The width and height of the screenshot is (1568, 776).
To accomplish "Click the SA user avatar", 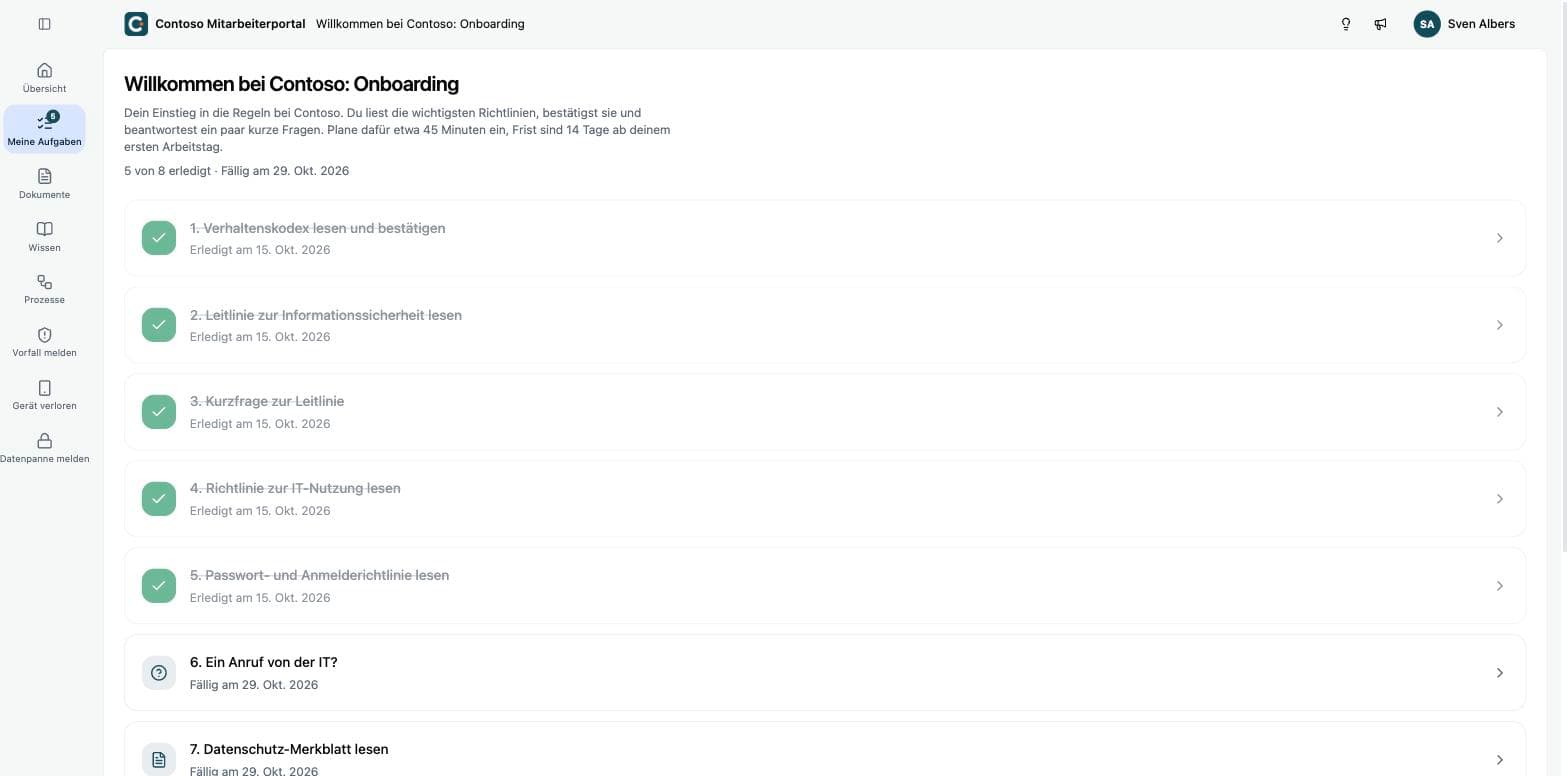I will click(x=1427, y=24).
